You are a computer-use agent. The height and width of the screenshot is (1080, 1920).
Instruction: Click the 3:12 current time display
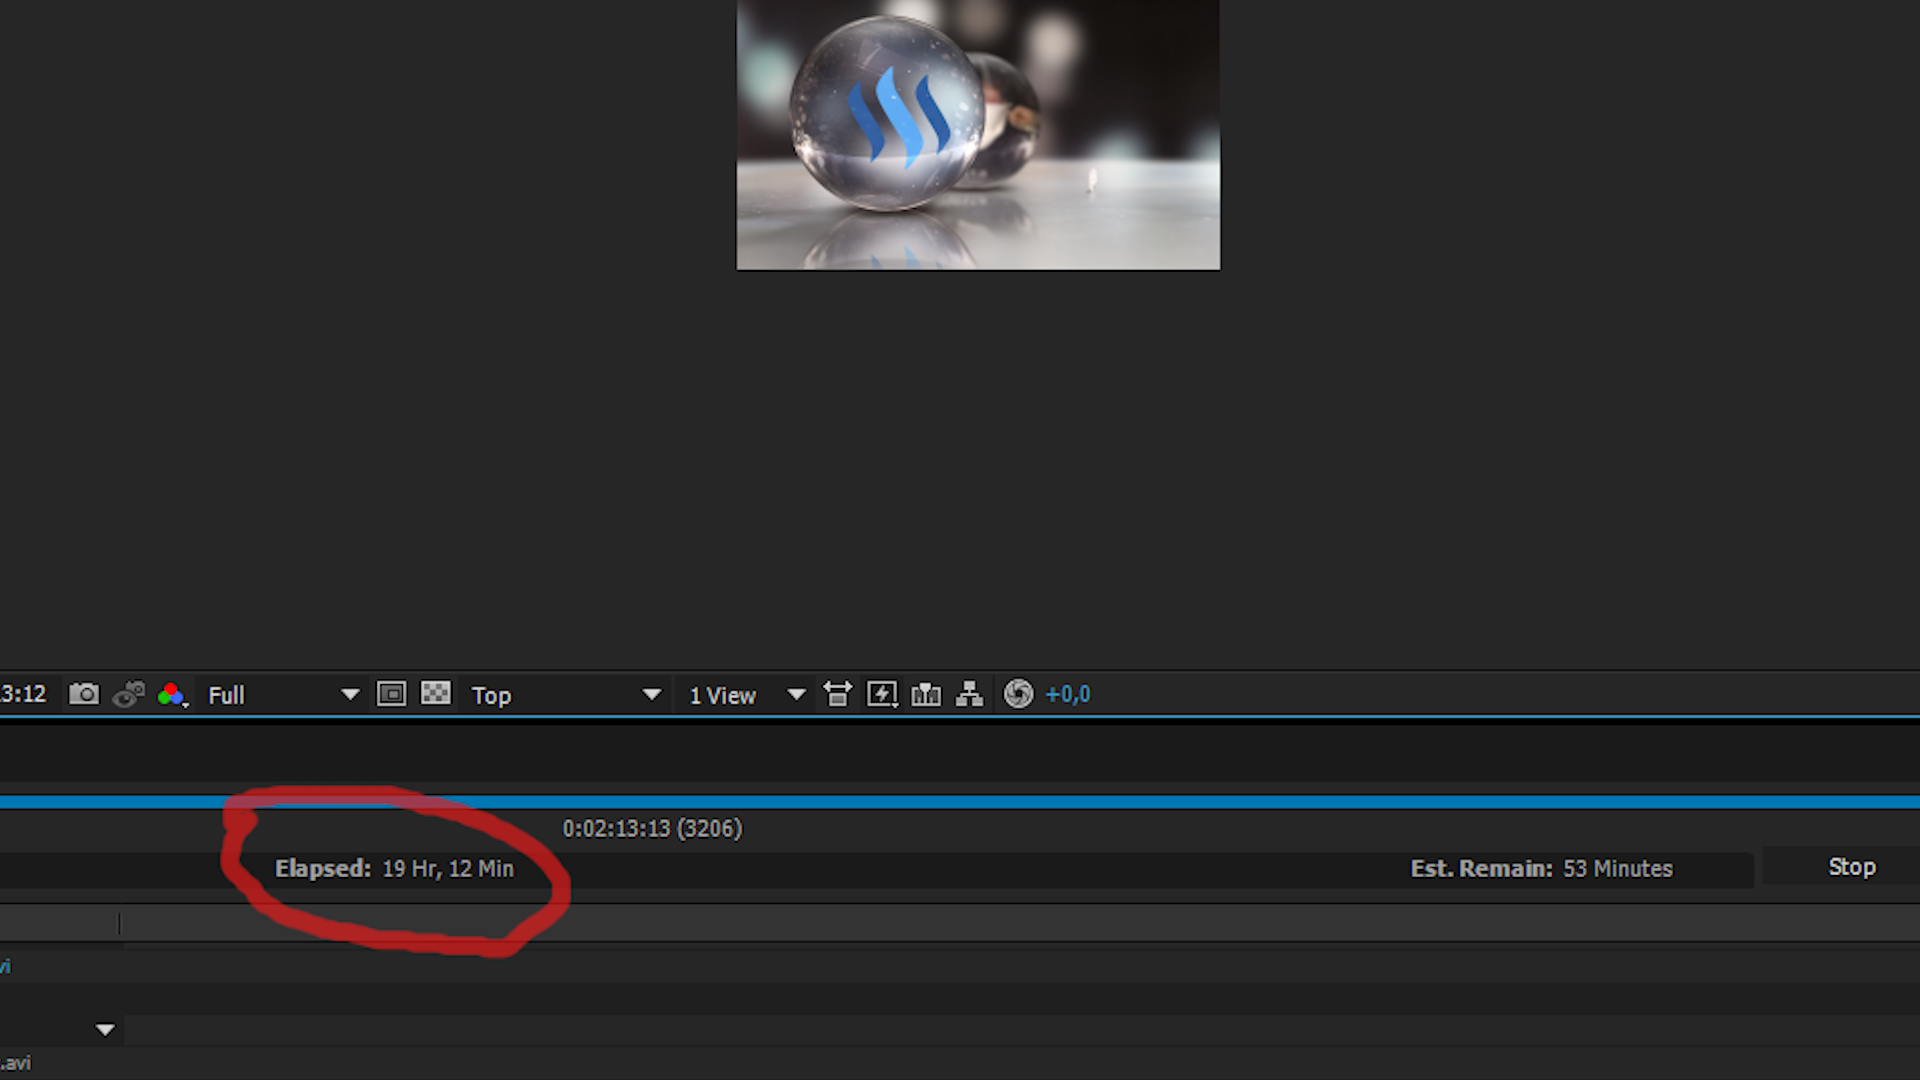pyautogui.click(x=23, y=694)
